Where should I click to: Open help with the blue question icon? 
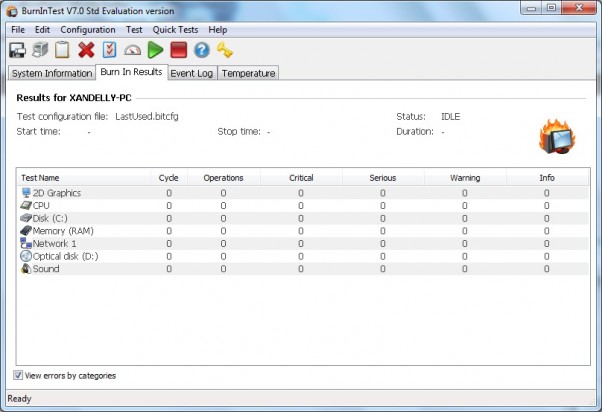(201, 50)
